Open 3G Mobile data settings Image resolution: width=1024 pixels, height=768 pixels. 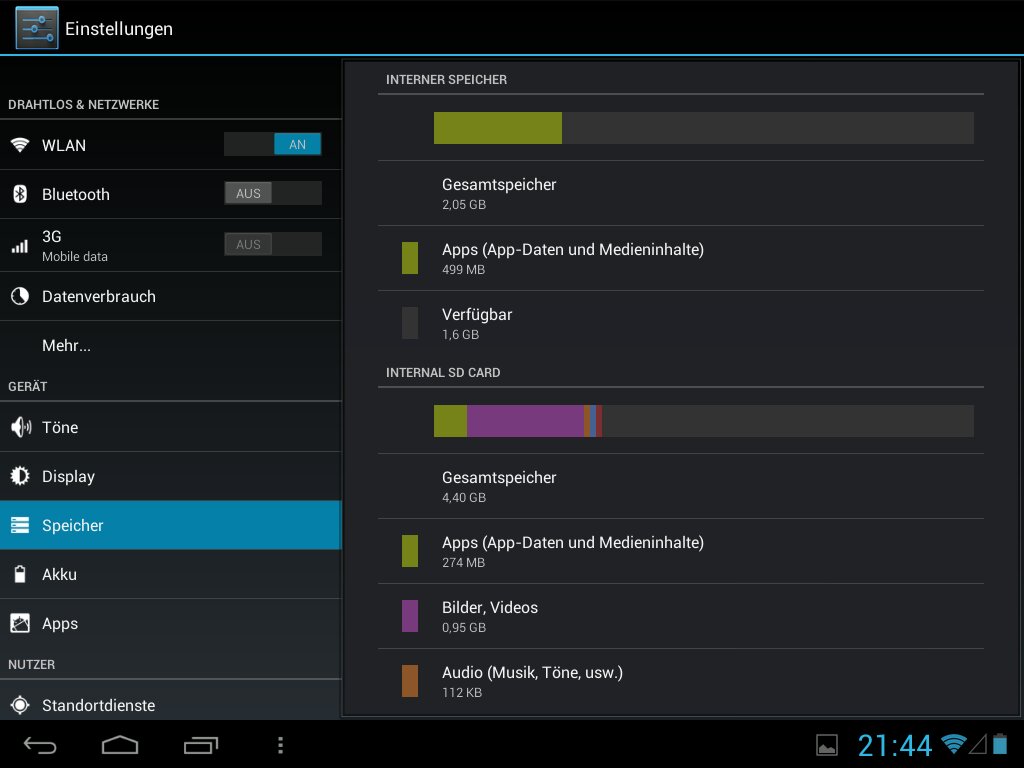coord(170,246)
